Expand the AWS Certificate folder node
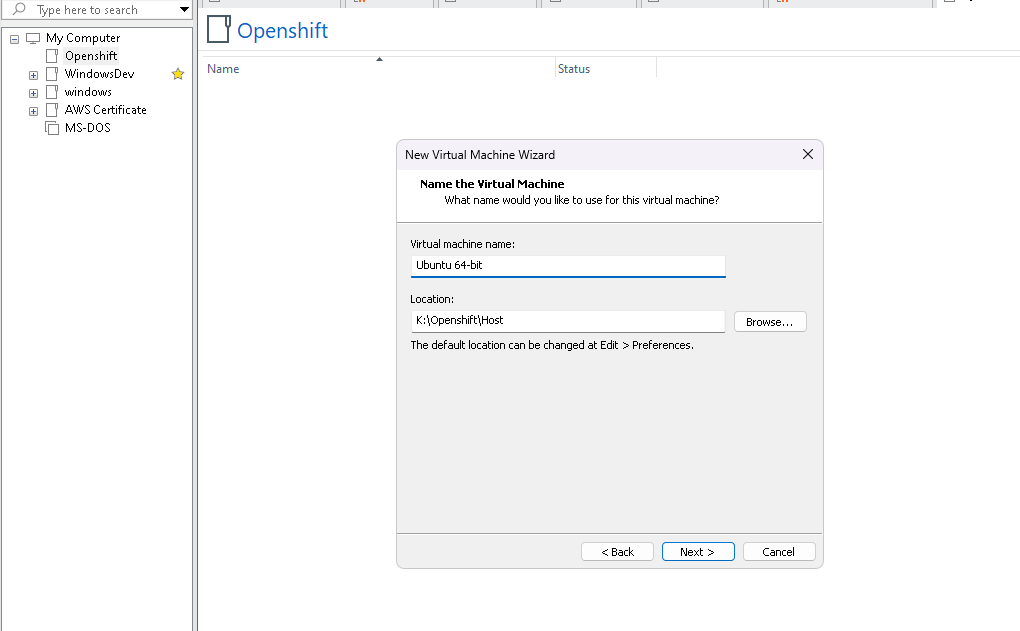1020x631 pixels. 34,111
